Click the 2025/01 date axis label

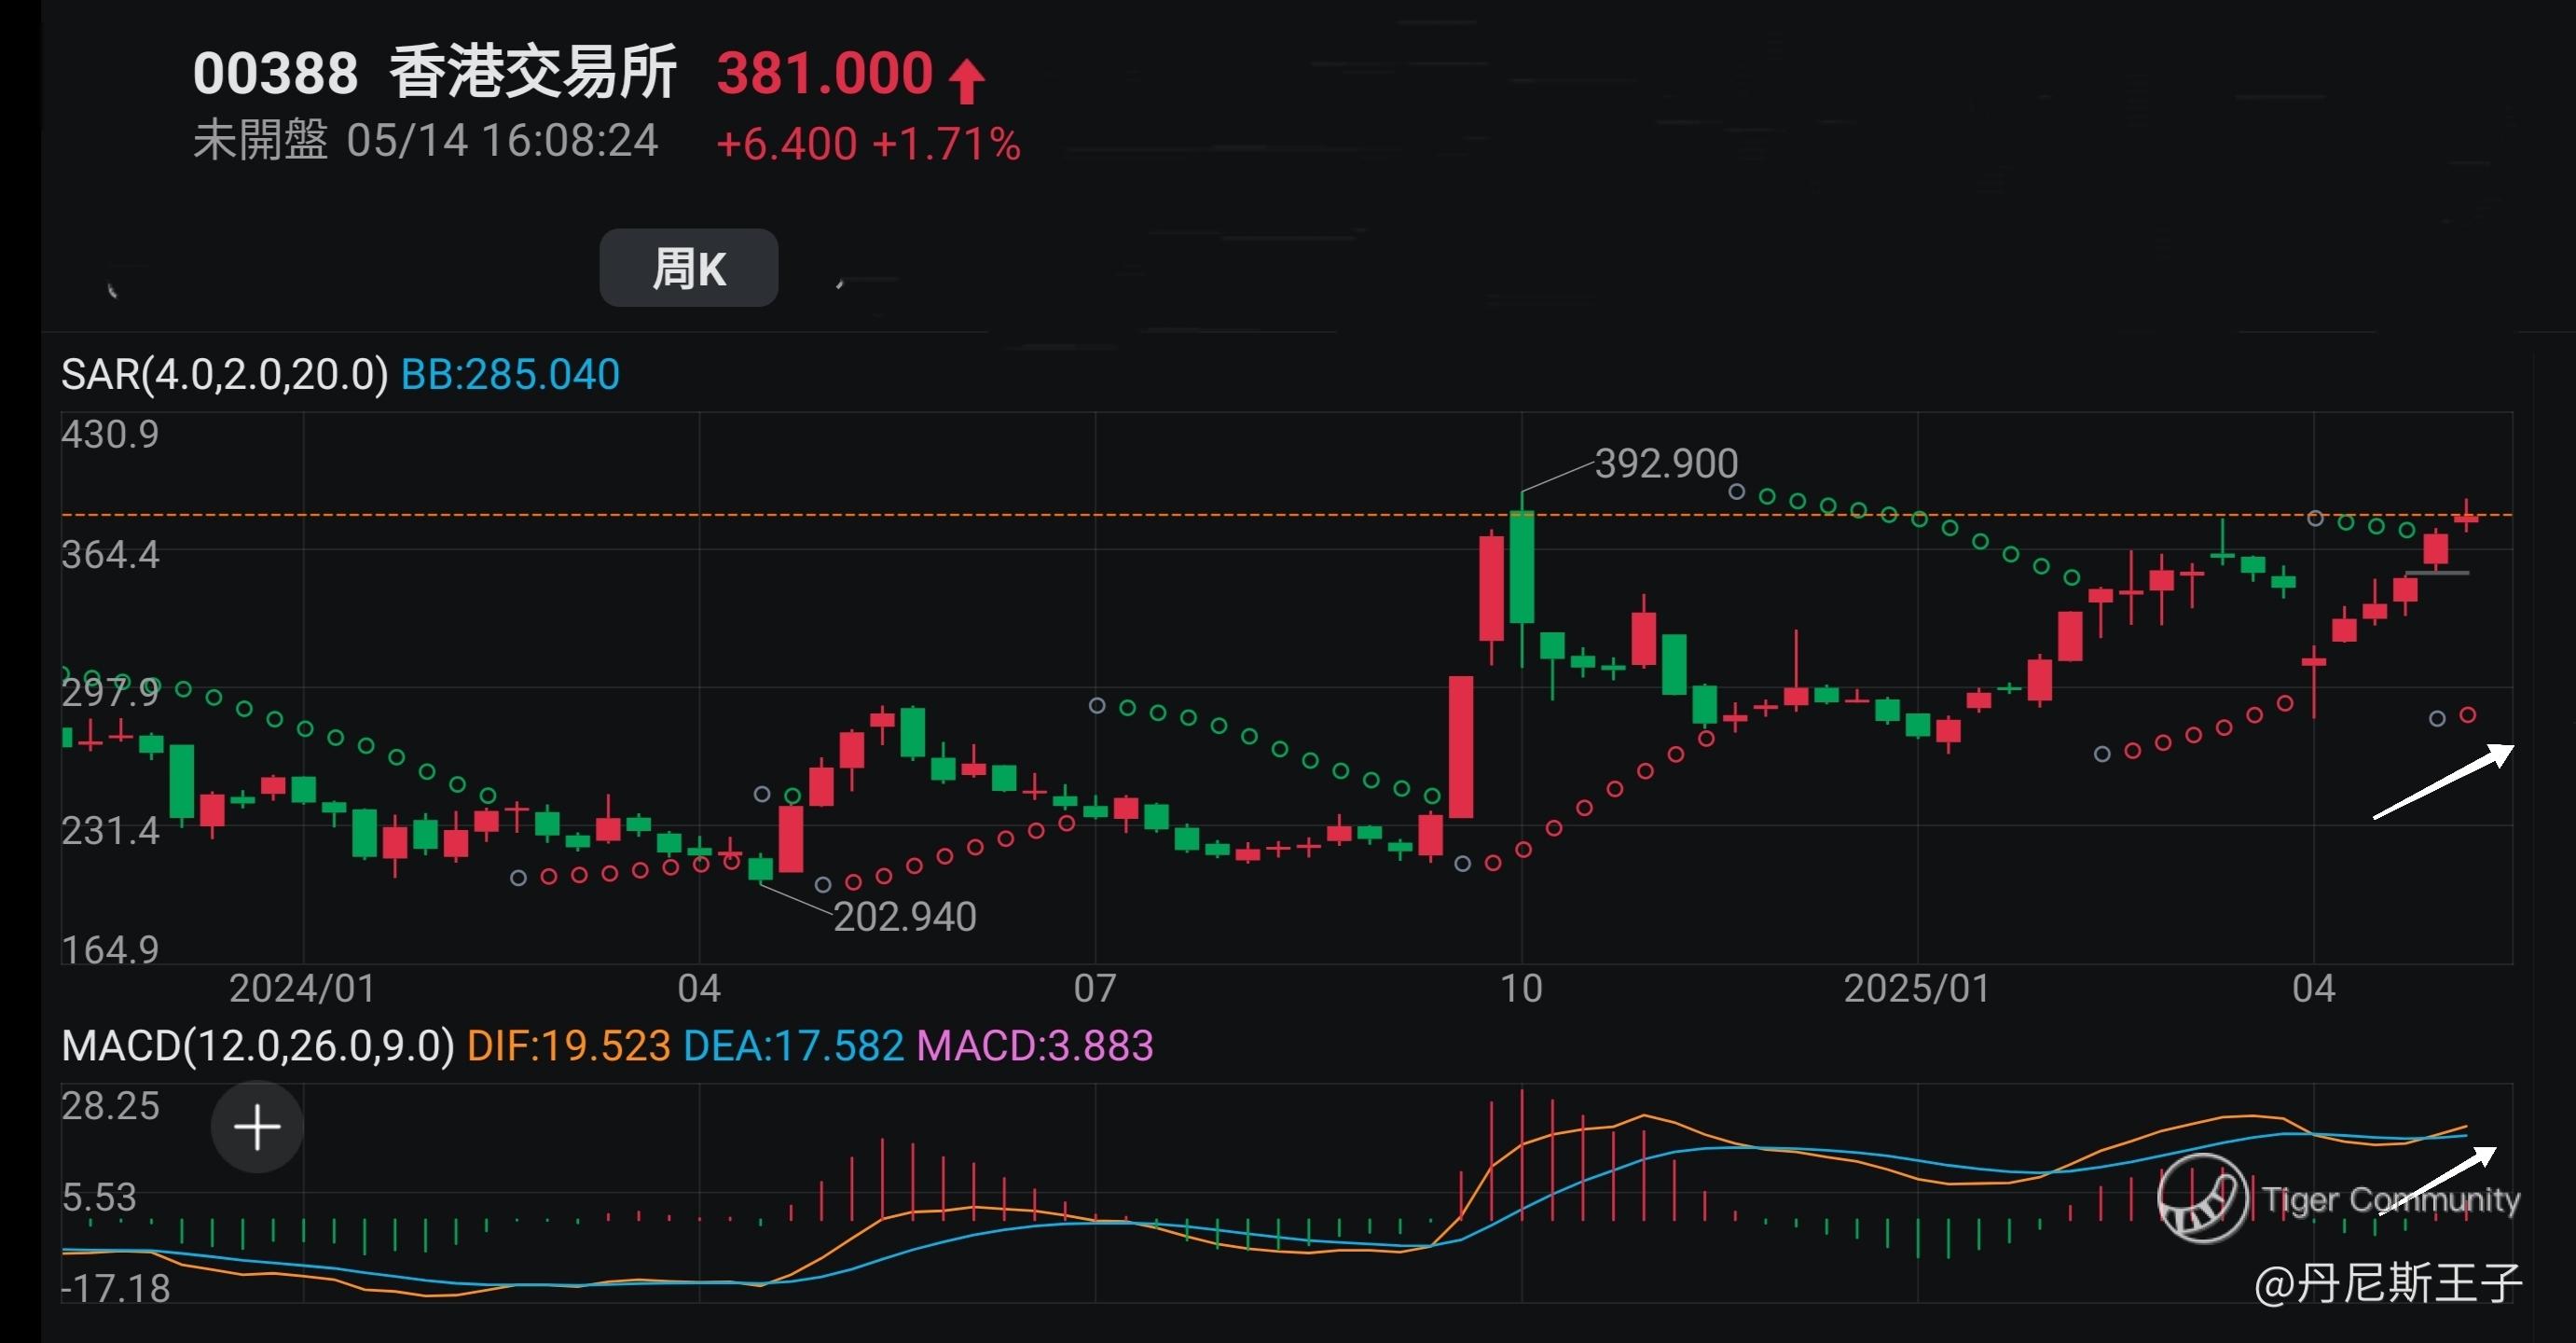coord(1916,988)
